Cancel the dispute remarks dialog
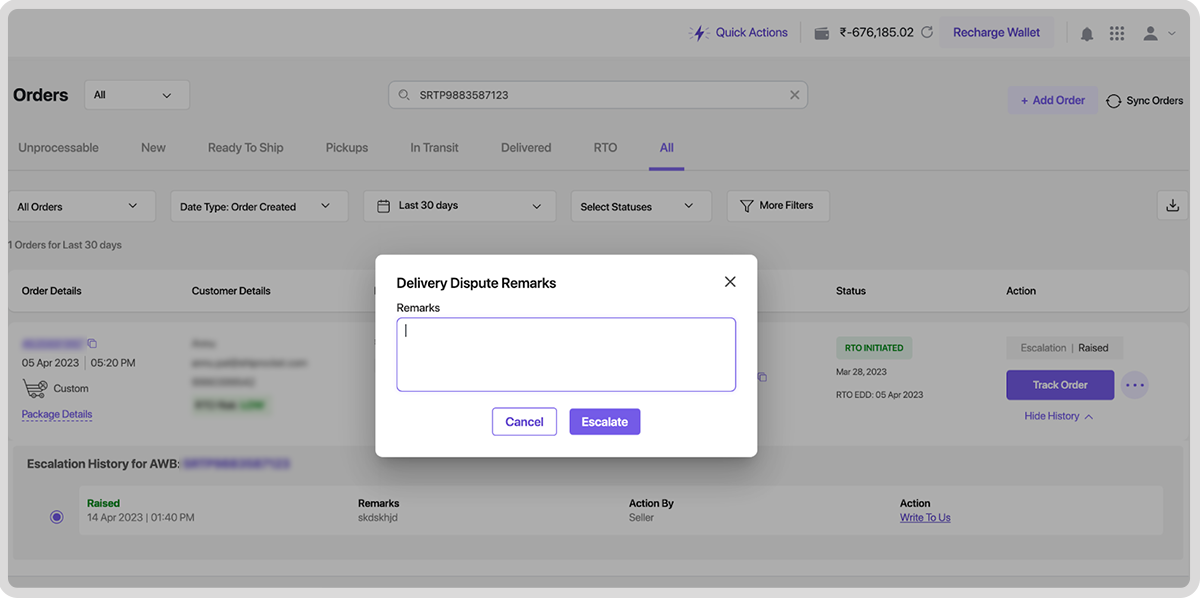This screenshot has width=1200, height=598. [x=524, y=422]
